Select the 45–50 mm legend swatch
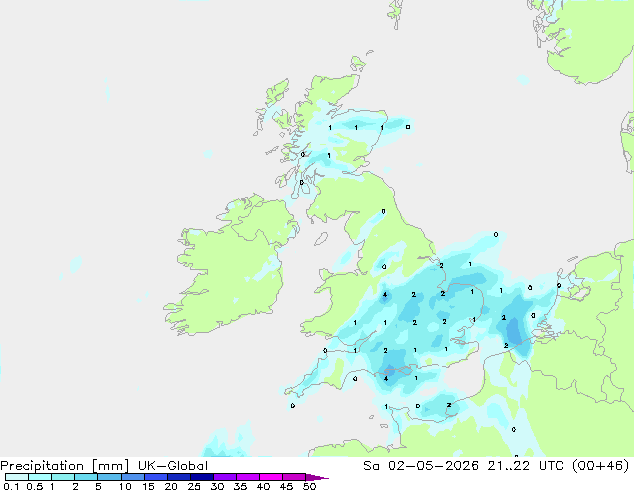 [294, 477]
